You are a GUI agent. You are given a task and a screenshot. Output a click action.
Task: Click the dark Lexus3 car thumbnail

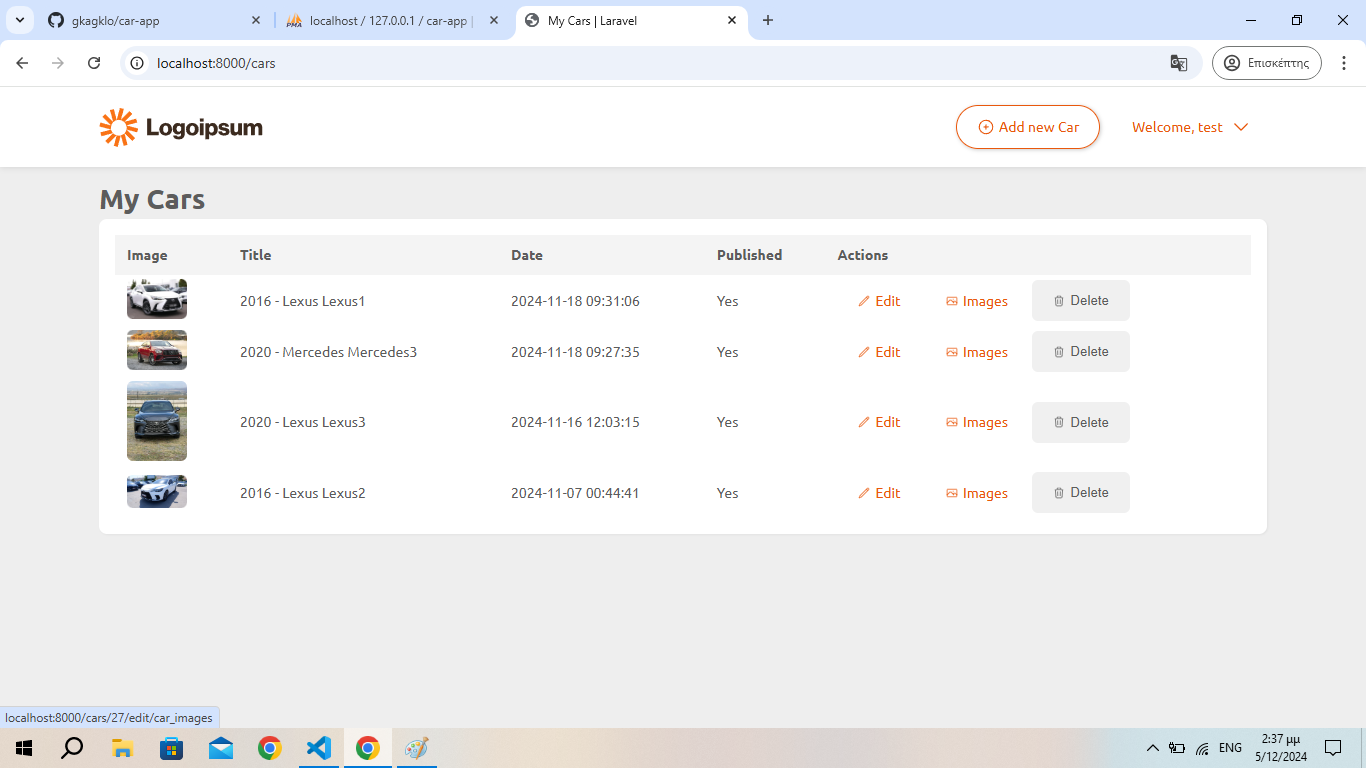pos(157,421)
